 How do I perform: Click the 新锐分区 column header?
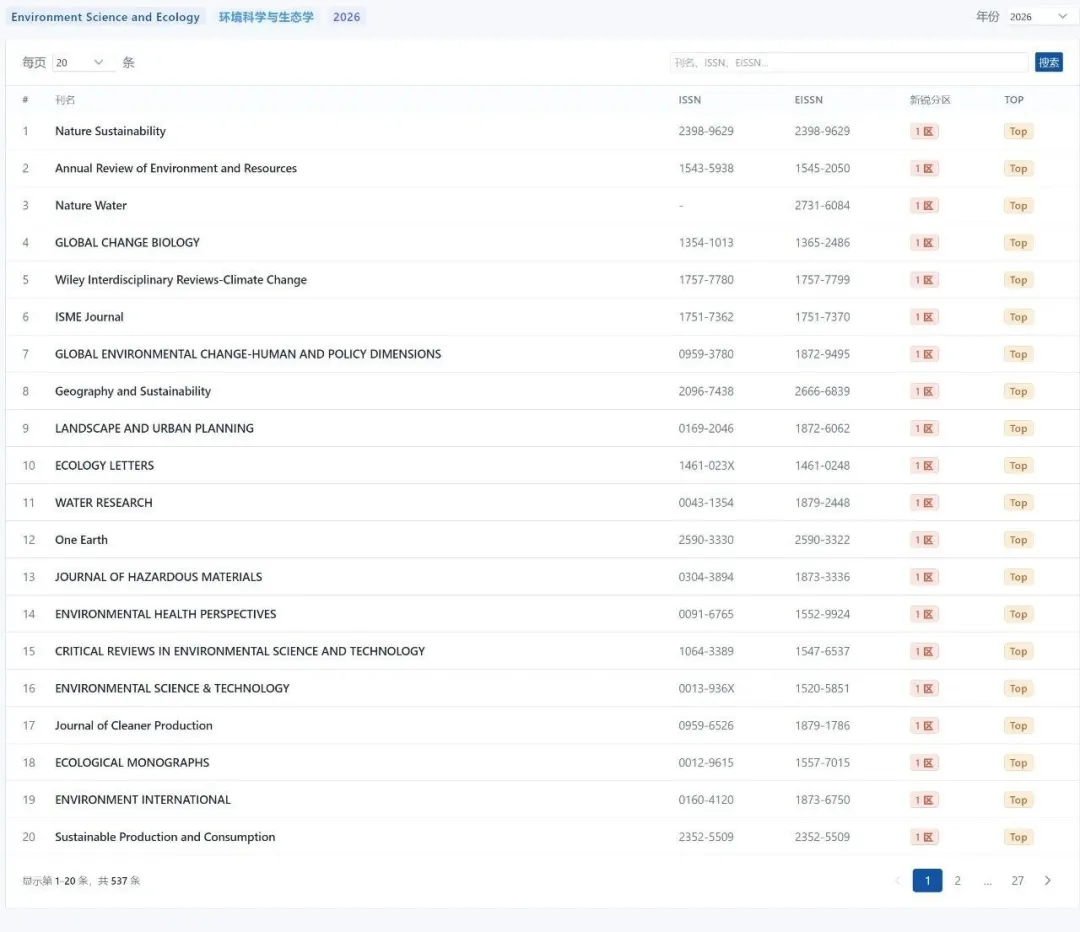(929, 100)
